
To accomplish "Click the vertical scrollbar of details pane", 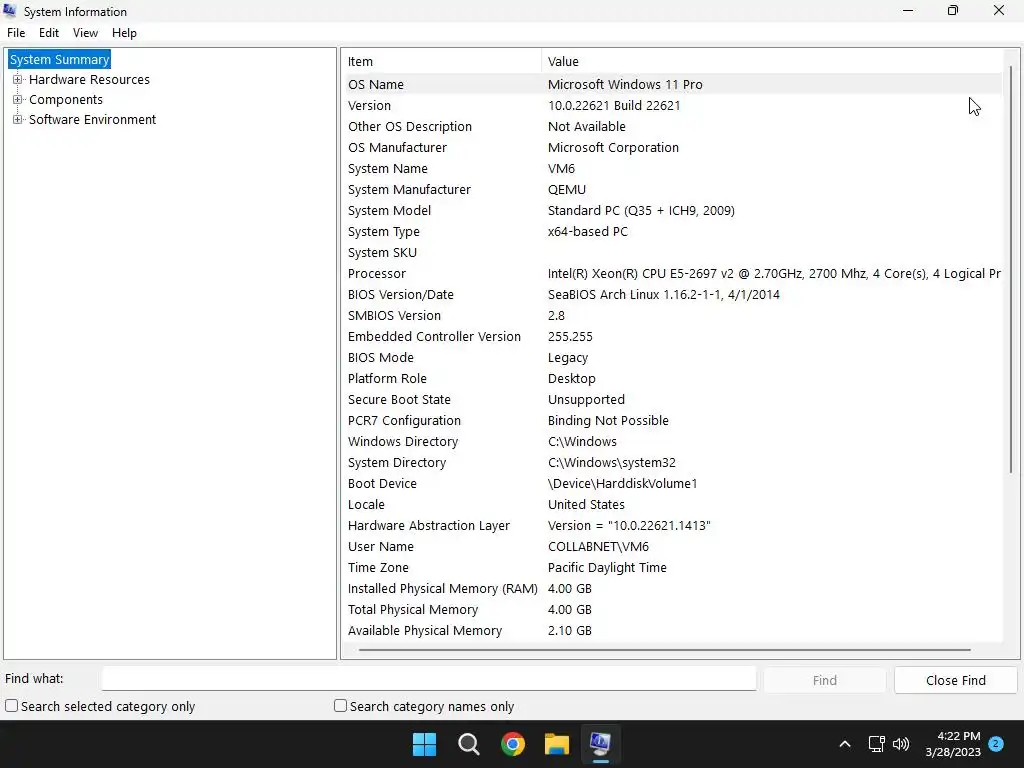I will [1011, 269].
